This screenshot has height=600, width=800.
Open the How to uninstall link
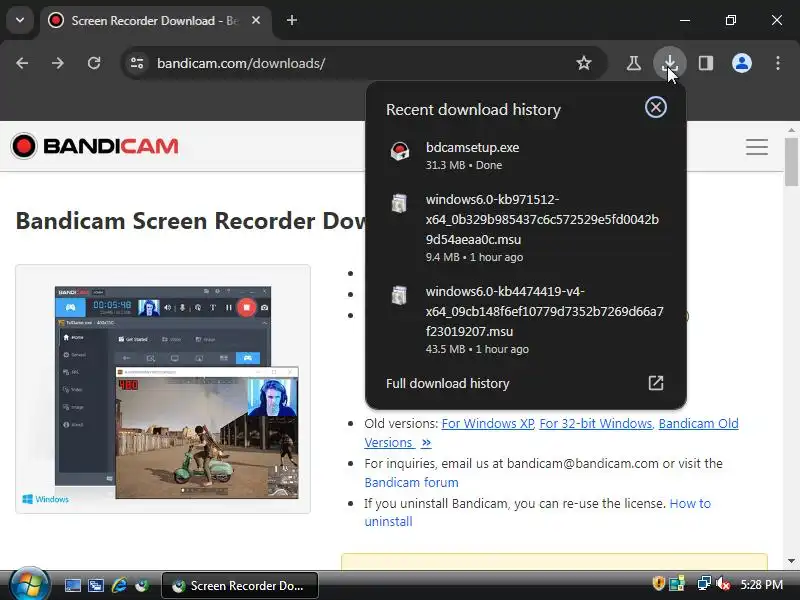690,504
